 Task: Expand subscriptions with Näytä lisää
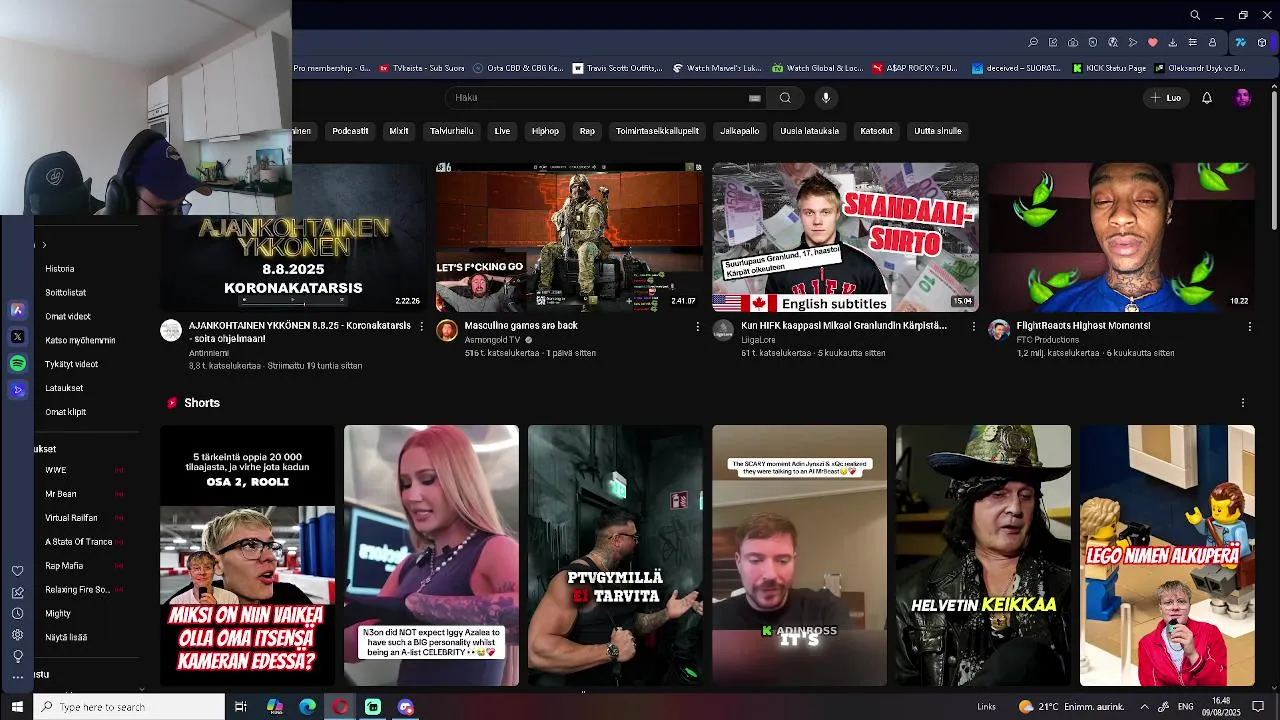point(66,637)
